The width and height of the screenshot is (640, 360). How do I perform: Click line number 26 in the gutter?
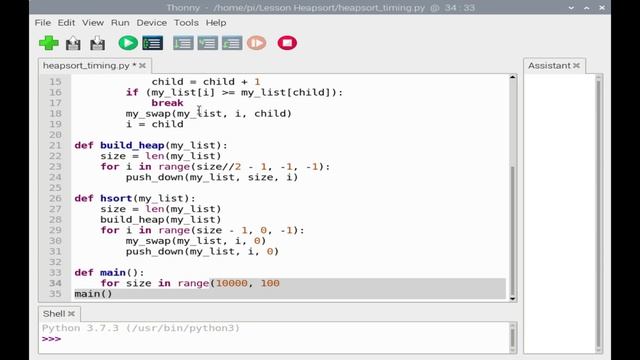pos(55,198)
